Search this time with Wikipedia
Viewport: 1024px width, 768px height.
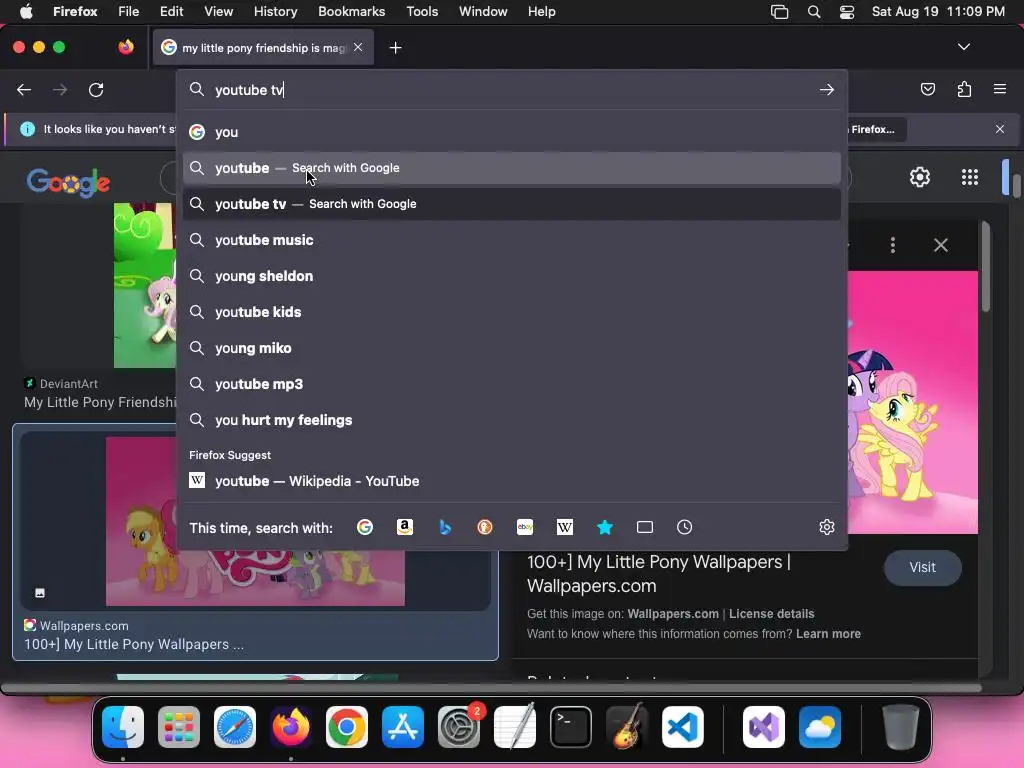coord(565,527)
